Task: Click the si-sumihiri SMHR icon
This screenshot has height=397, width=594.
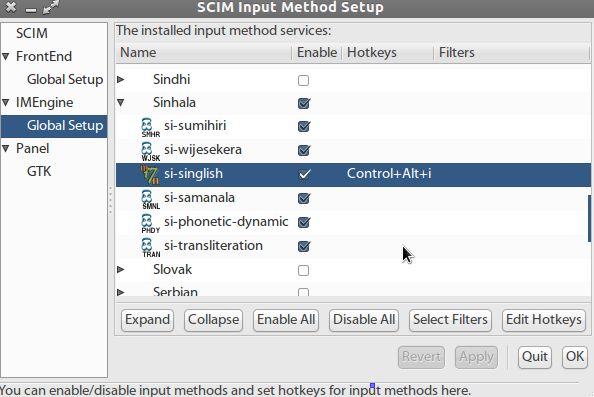Action: click(150, 127)
